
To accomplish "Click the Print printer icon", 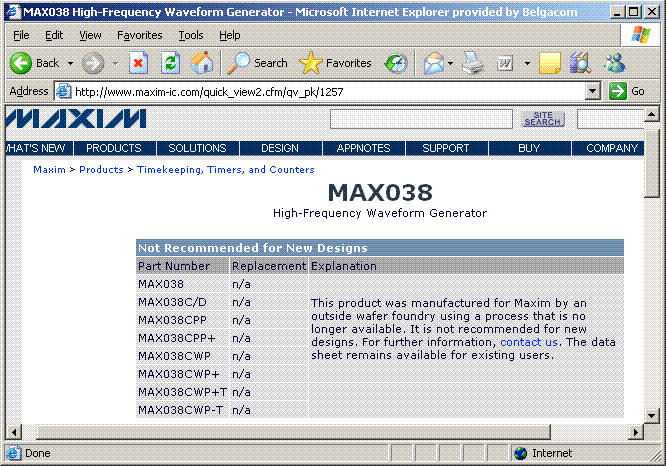I will 473,63.
